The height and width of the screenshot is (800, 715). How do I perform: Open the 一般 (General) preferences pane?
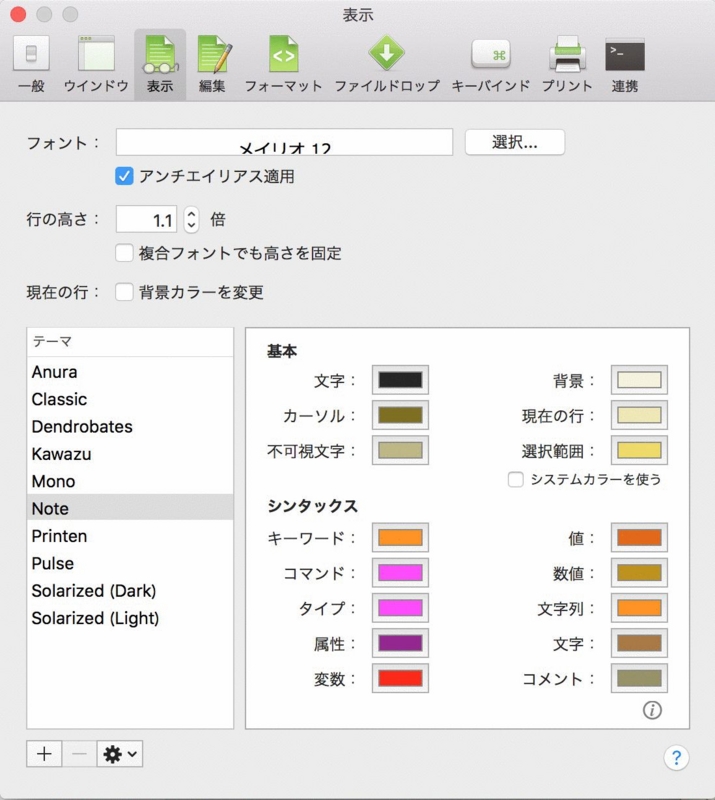coord(31,64)
